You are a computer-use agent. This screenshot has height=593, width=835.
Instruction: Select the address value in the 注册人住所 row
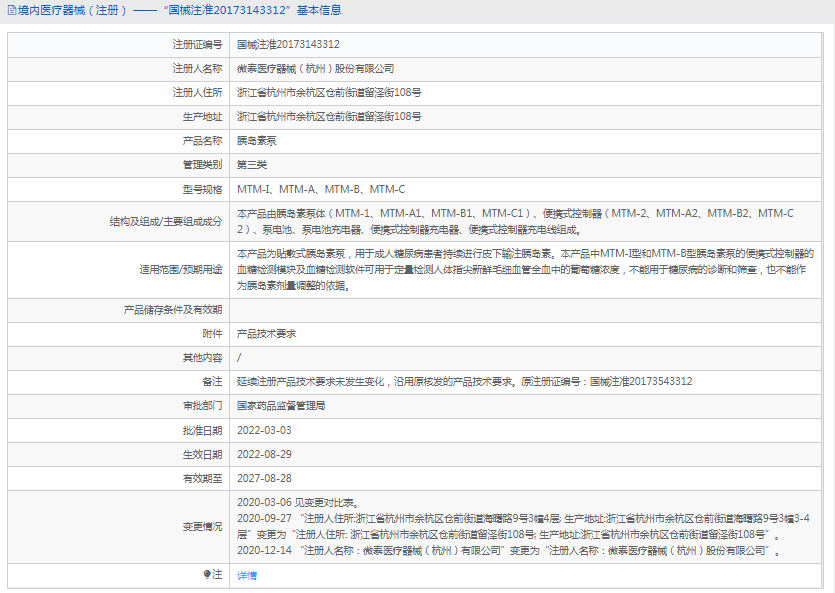coord(329,93)
